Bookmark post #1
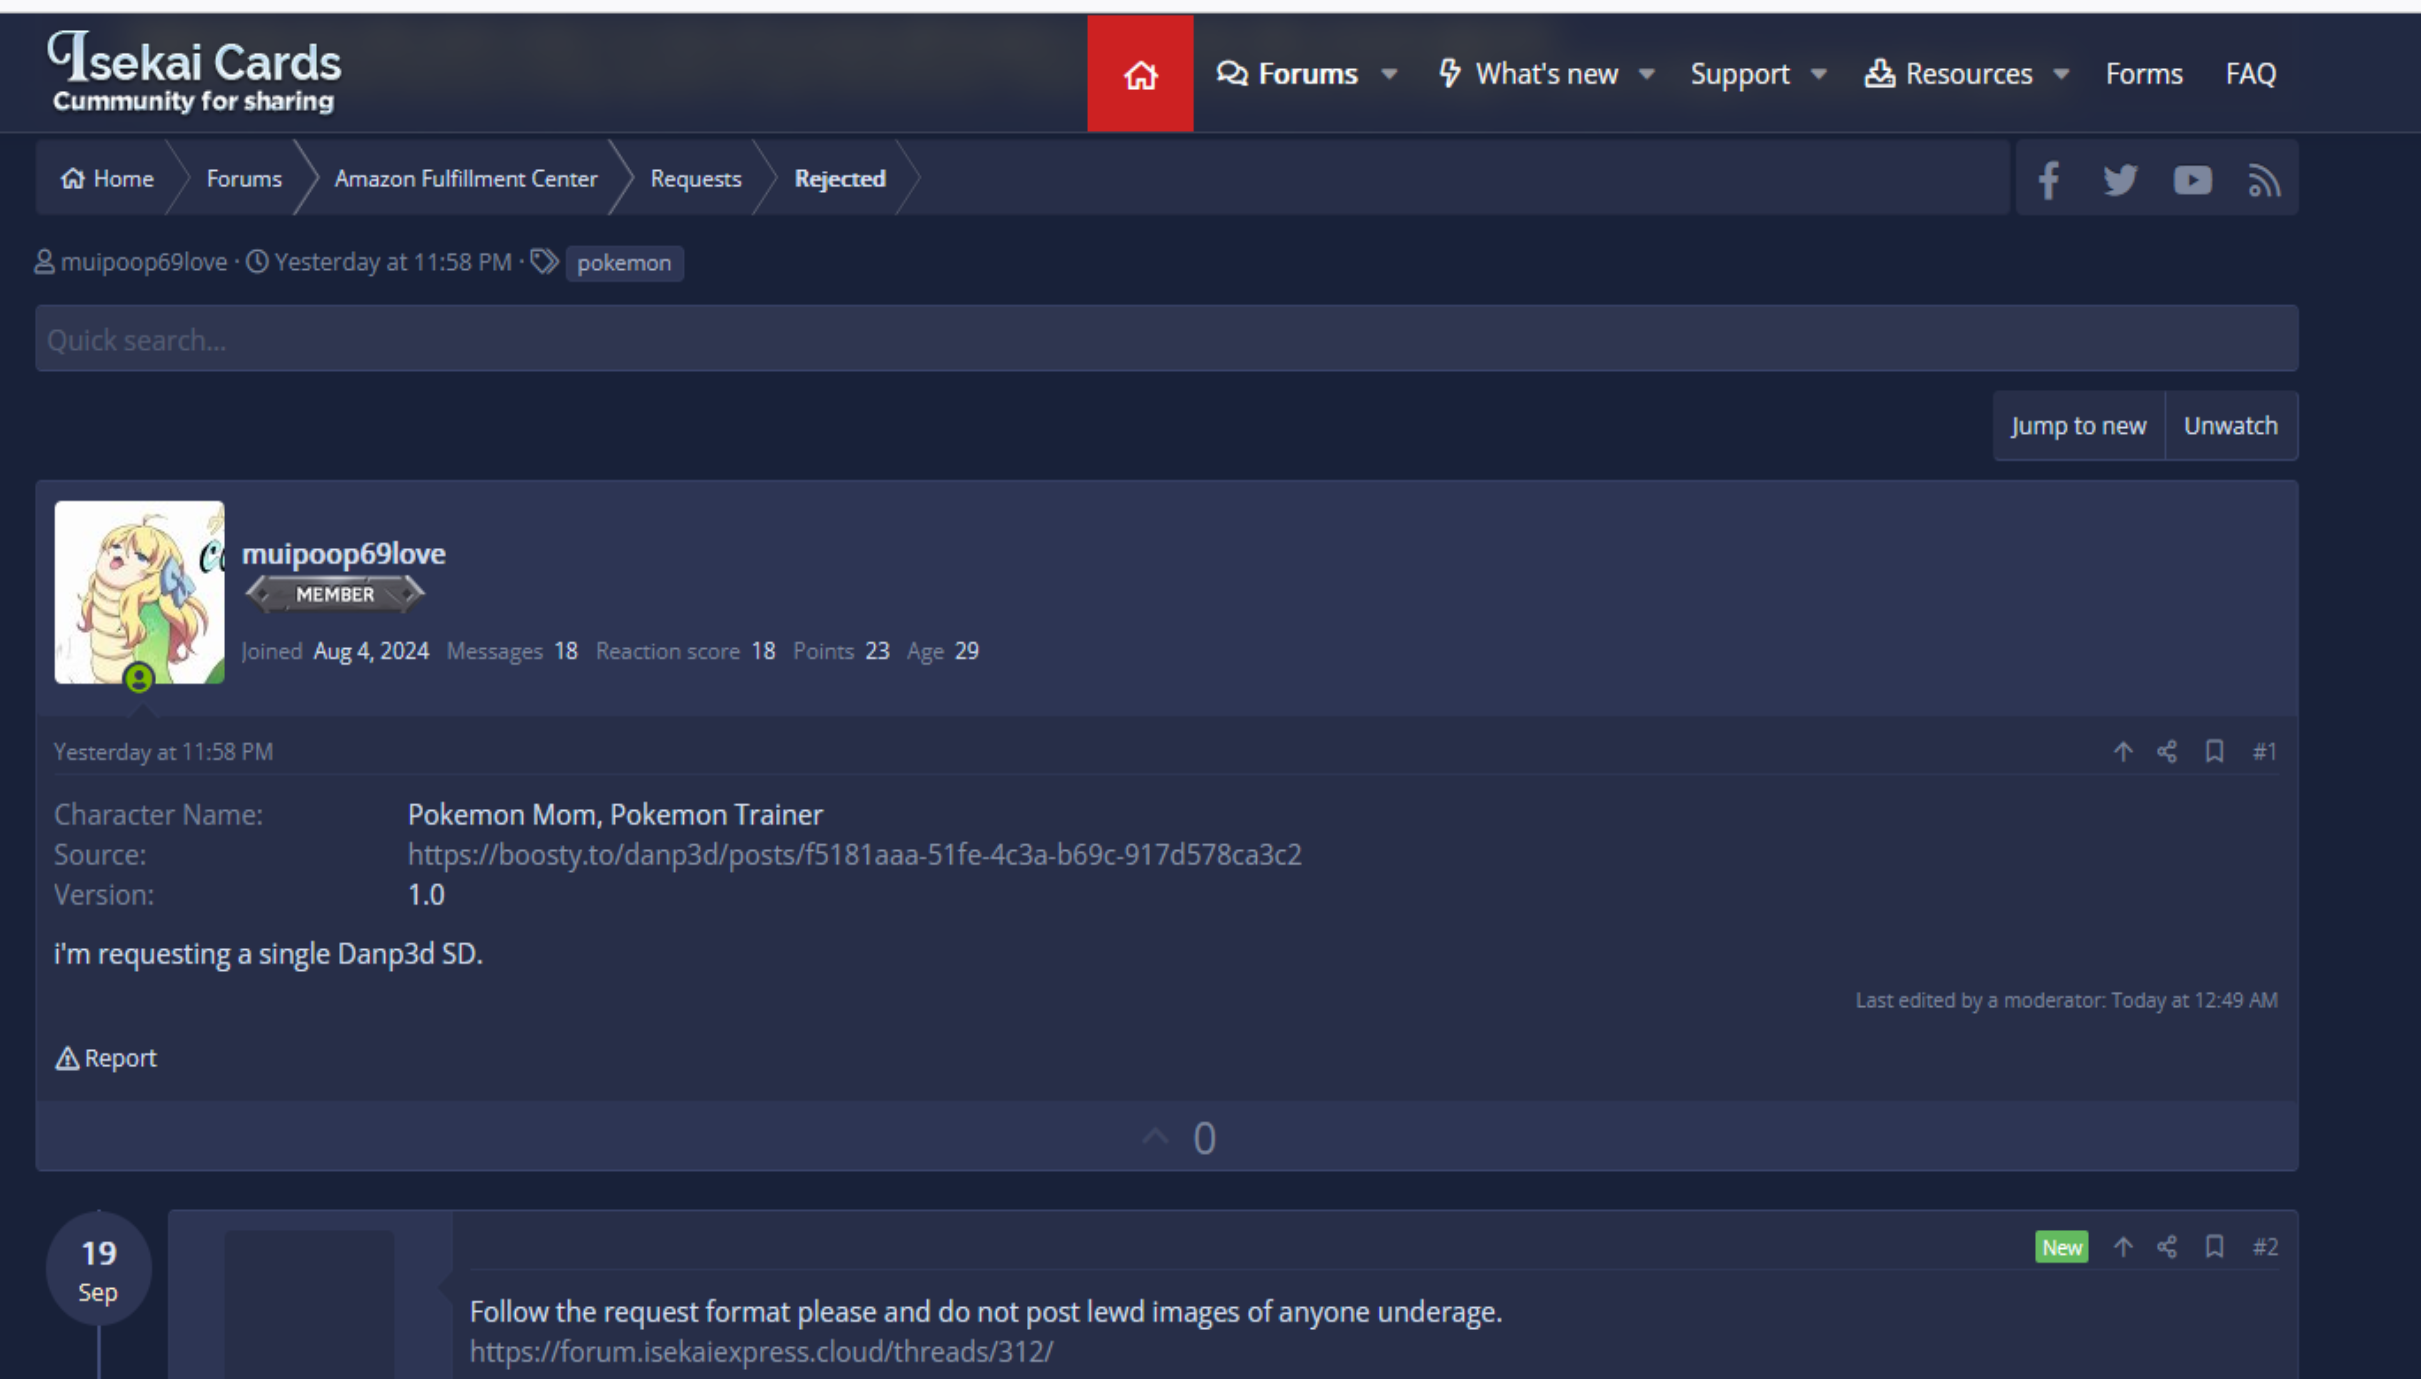Image resolution: width=2421 pixels, height=1379 pixels. [x=2214, y=751]
